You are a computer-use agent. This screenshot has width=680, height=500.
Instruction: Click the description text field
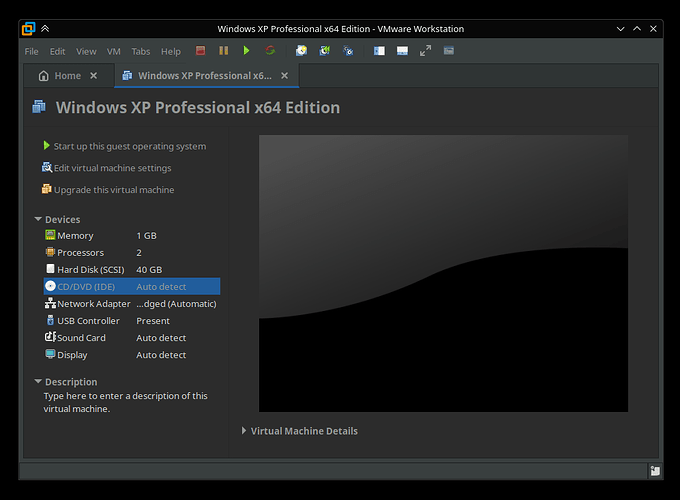(126, 402)
